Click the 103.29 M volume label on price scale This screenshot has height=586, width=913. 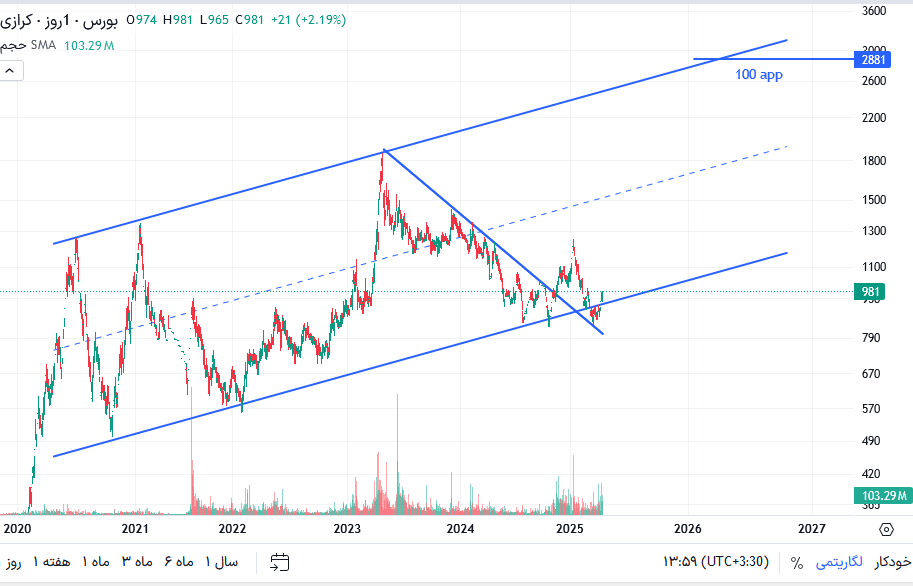(883, 496)
